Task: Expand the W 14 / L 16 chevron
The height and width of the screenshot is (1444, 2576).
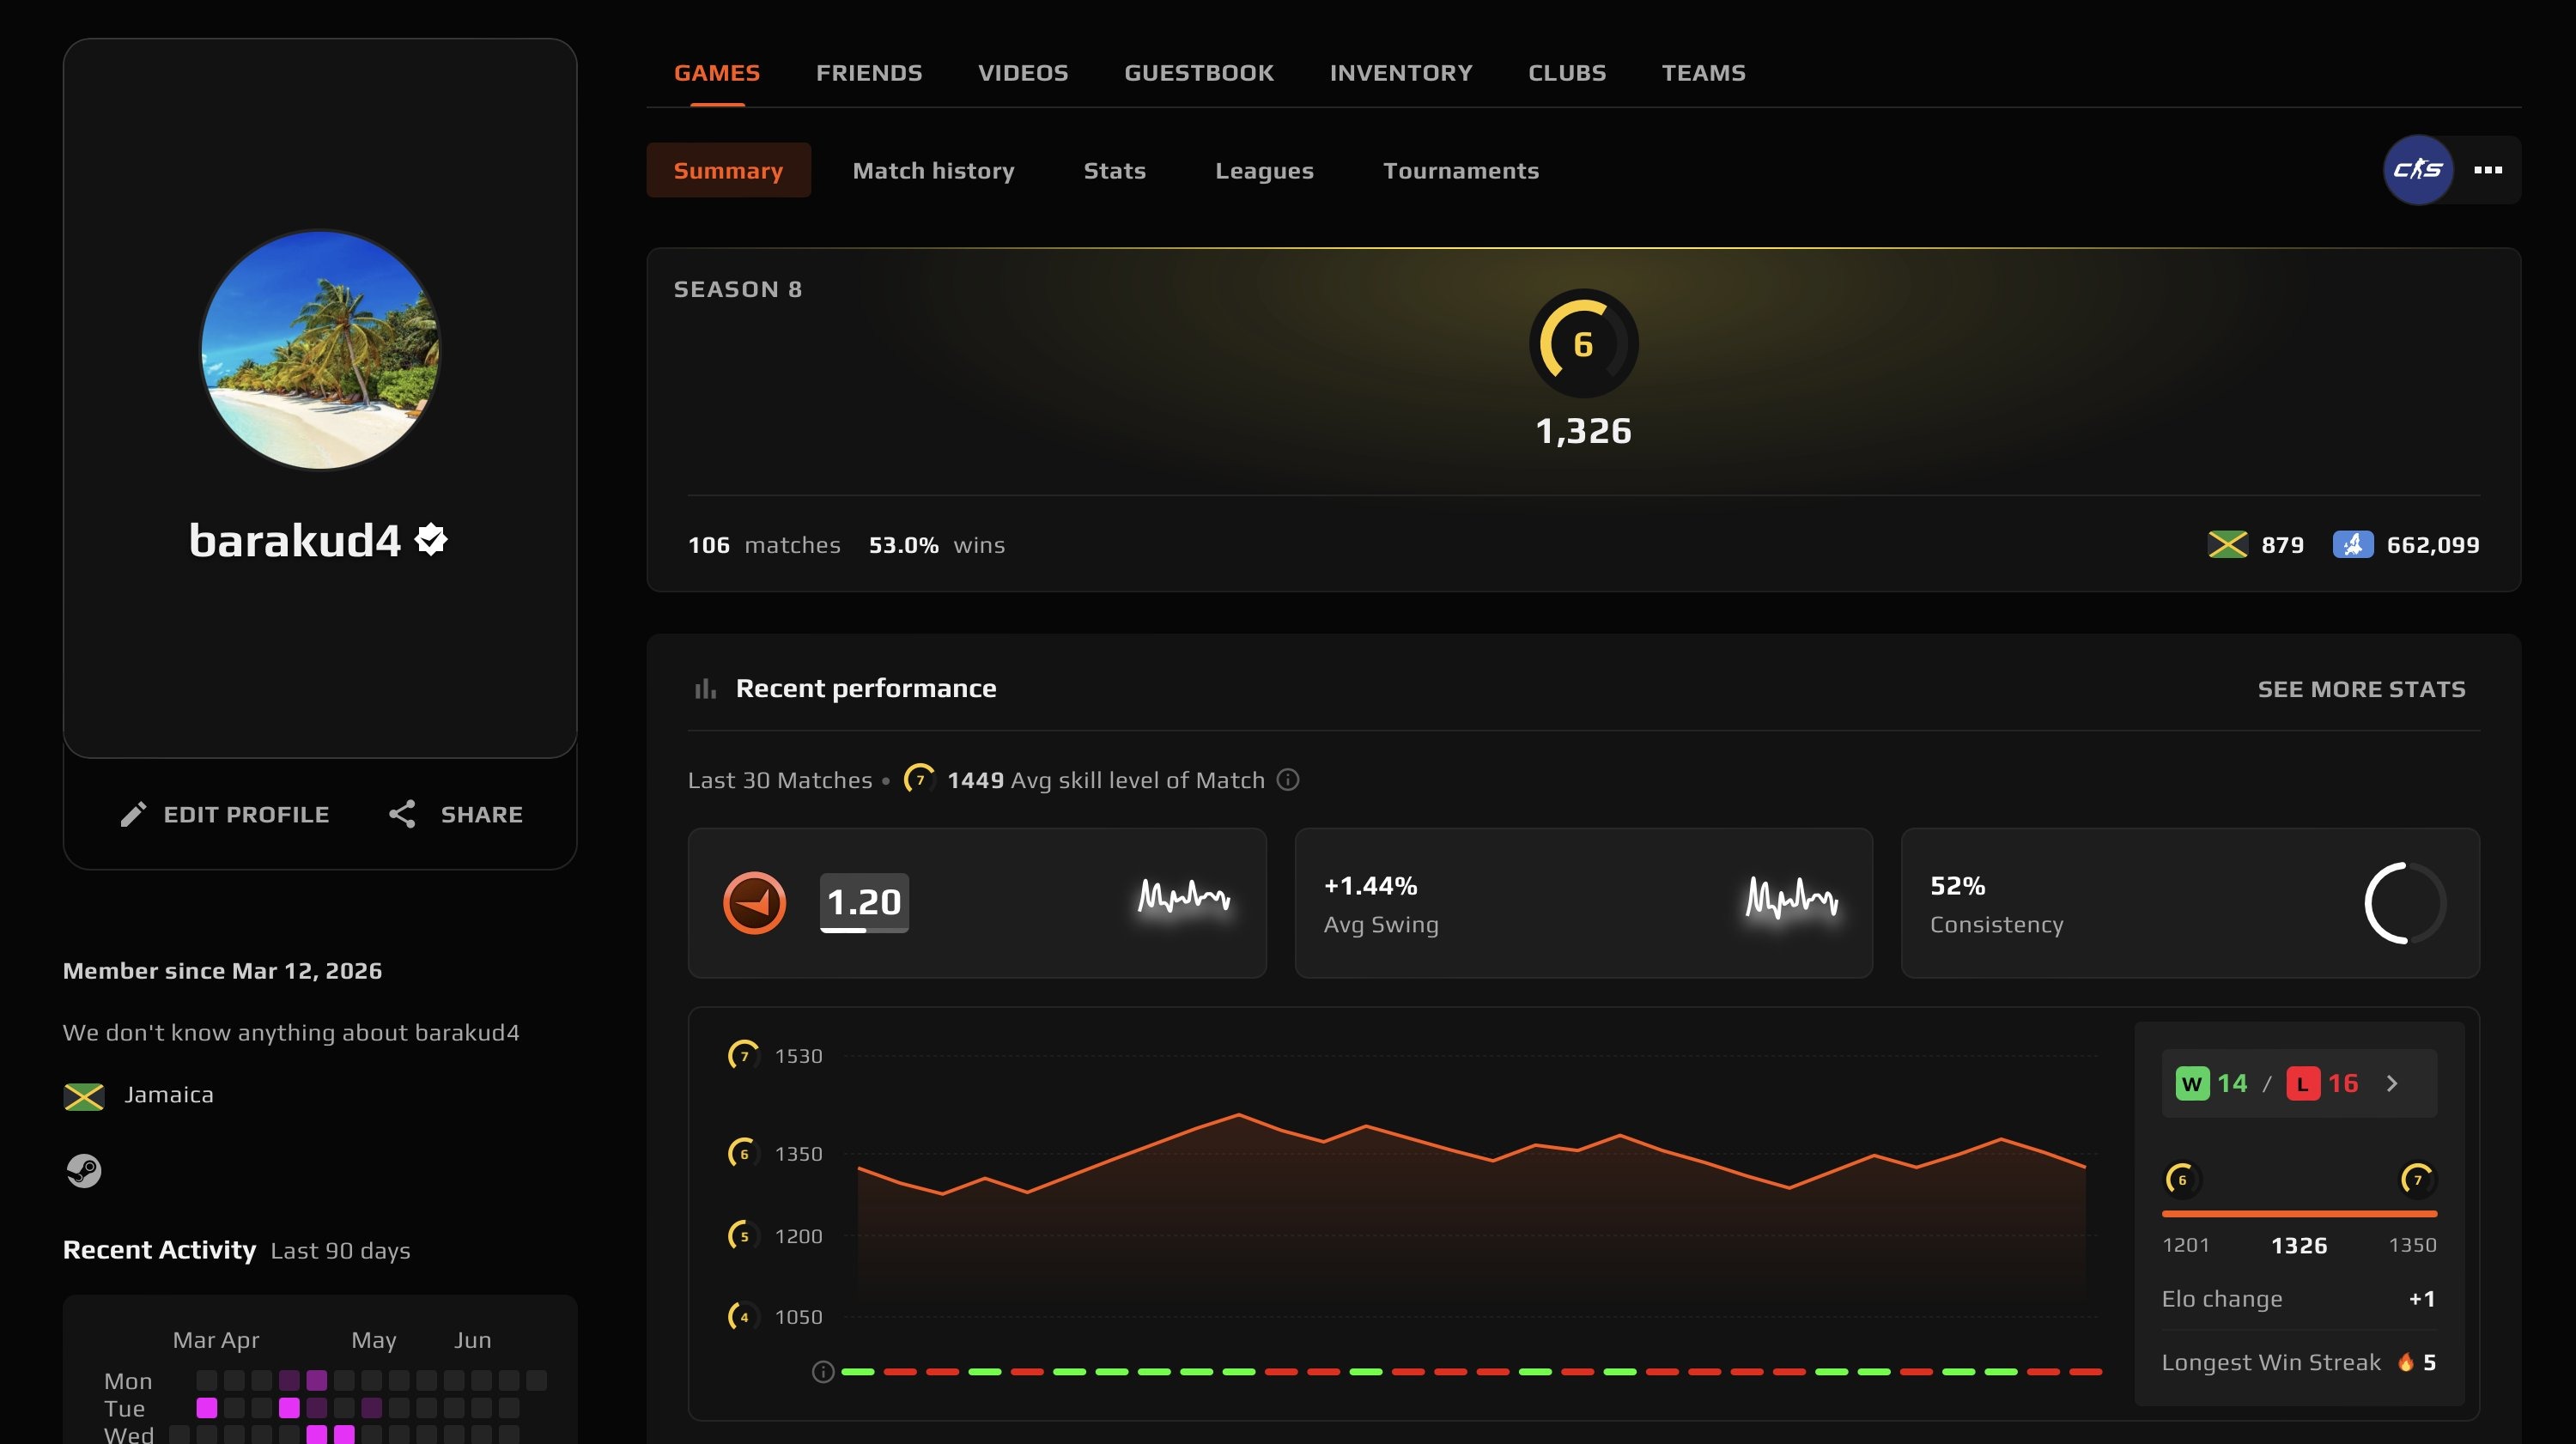Action: [2392, 1083]
